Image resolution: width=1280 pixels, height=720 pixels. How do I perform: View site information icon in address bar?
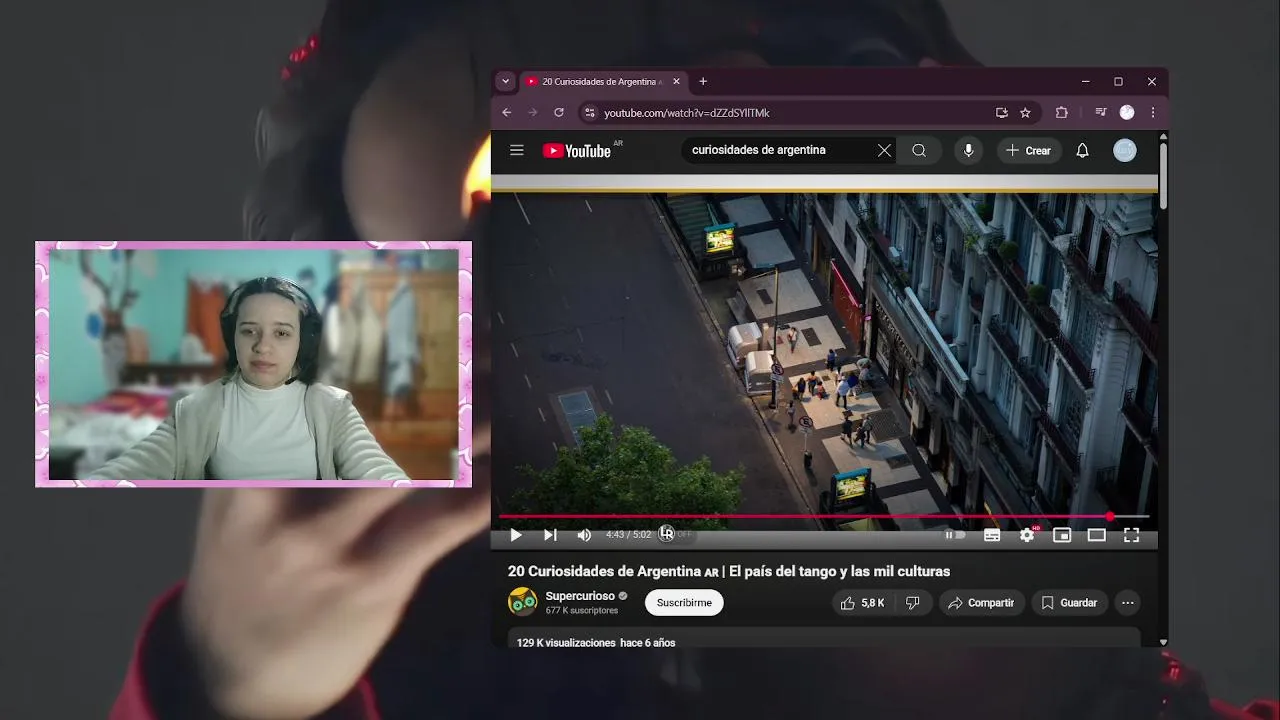tap(589, 113)
